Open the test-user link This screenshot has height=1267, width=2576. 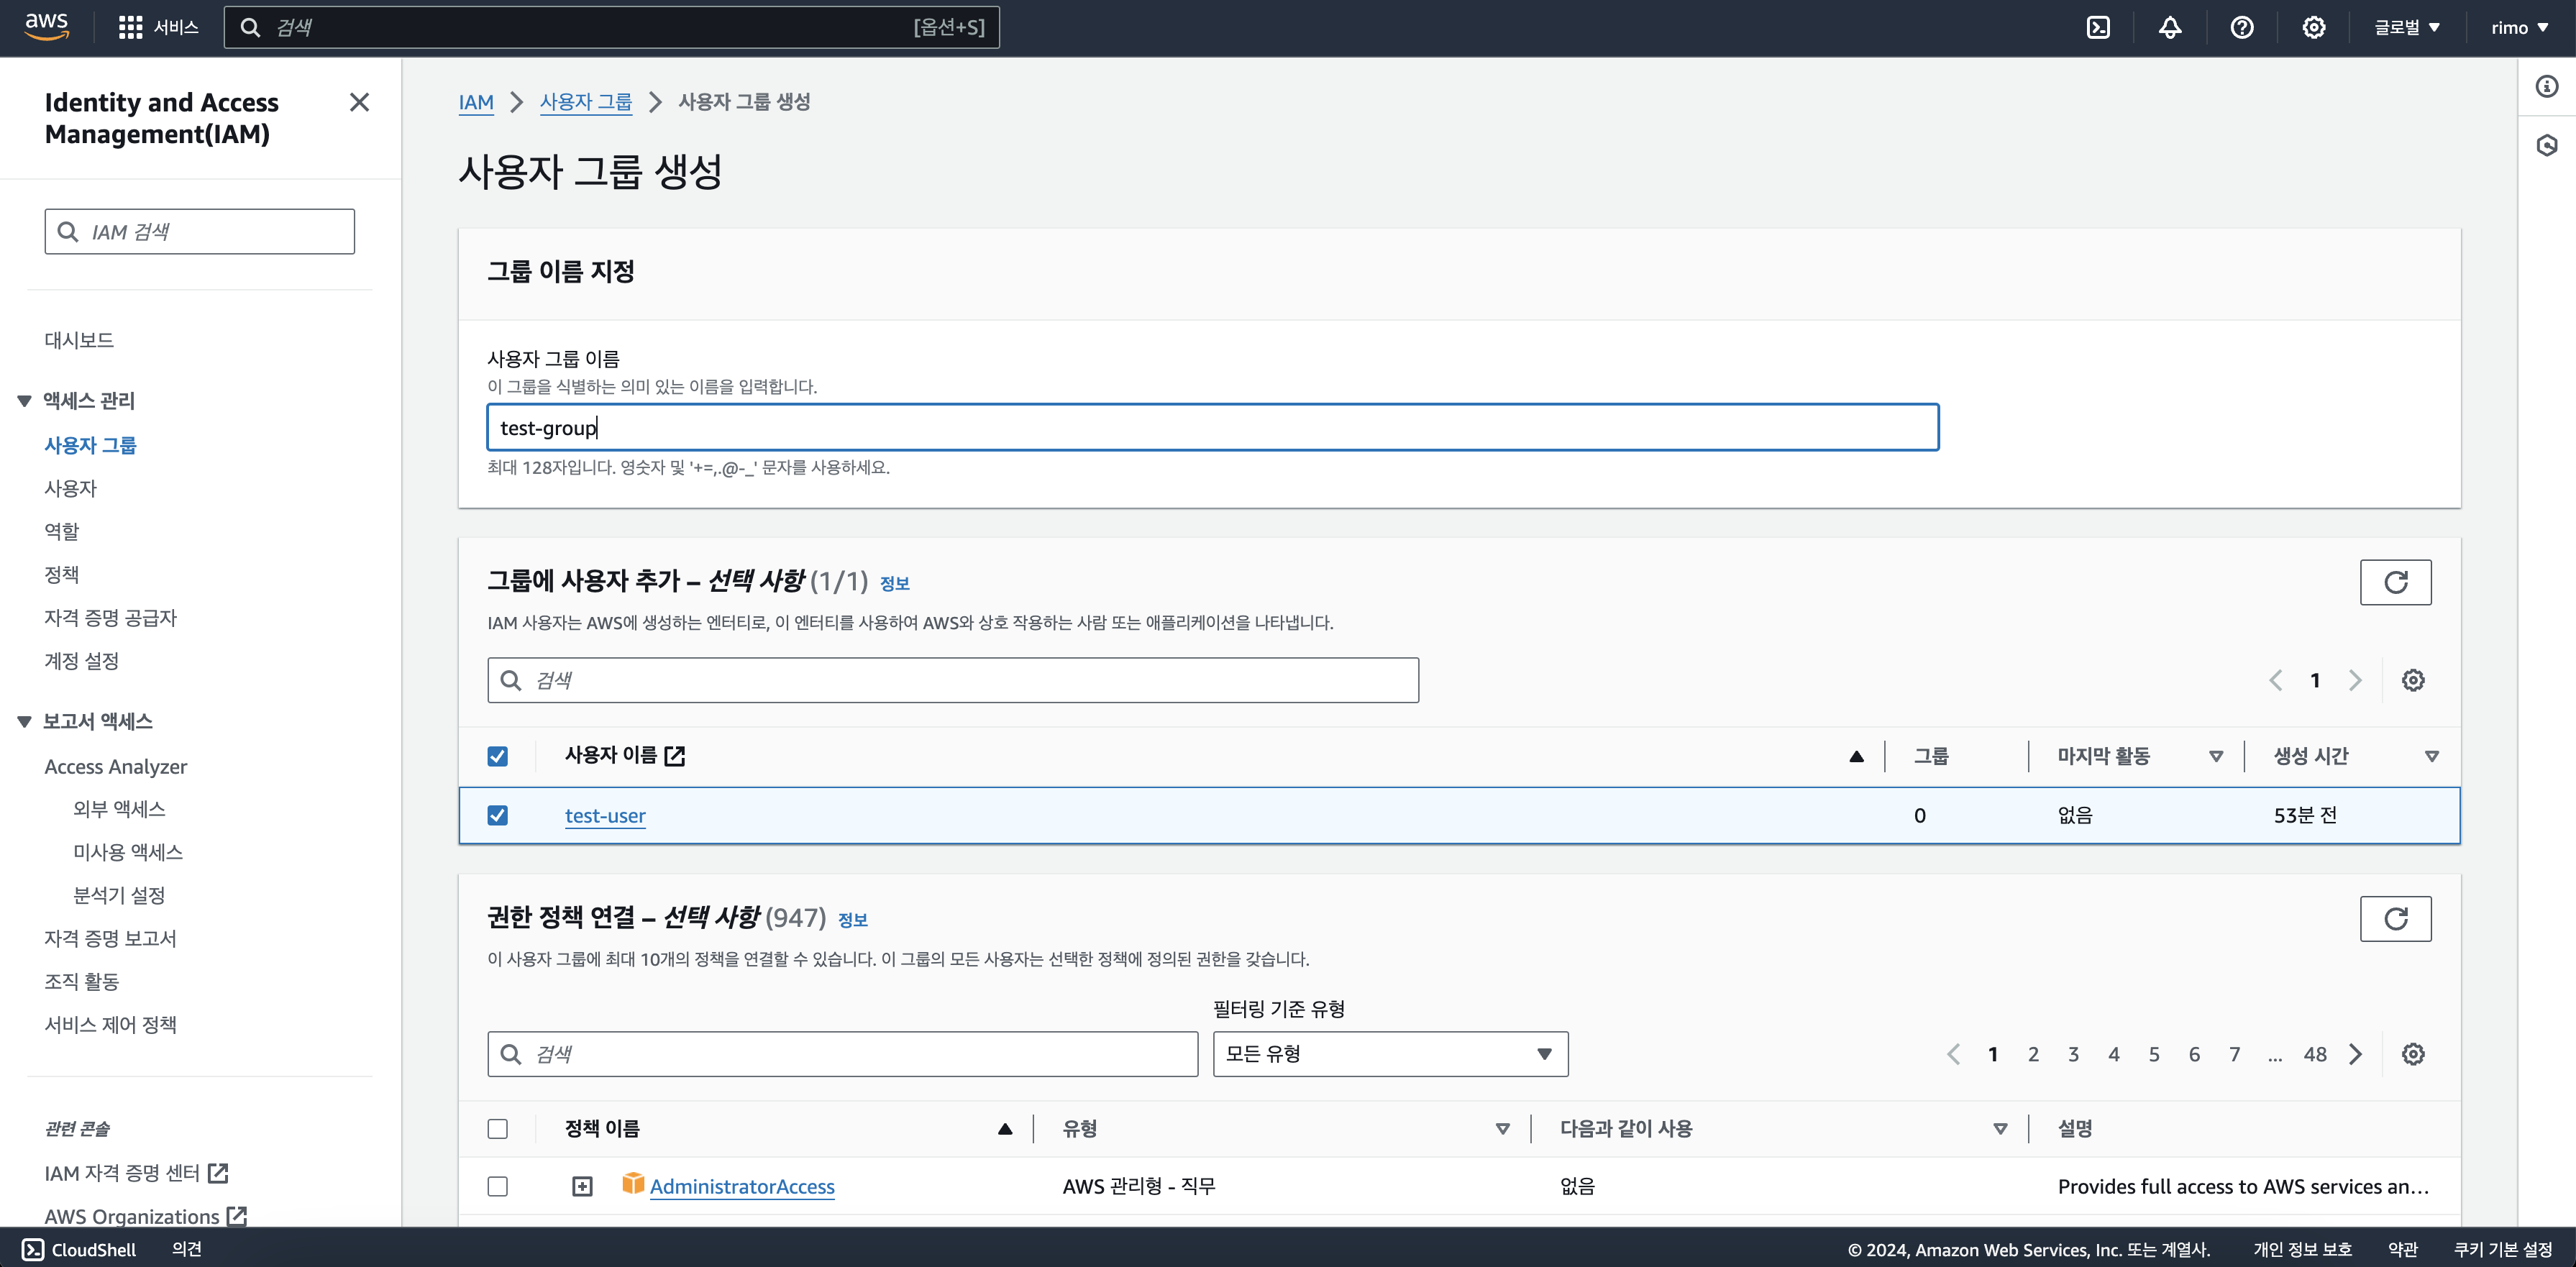pyautogui.click(x=605, y=815)
